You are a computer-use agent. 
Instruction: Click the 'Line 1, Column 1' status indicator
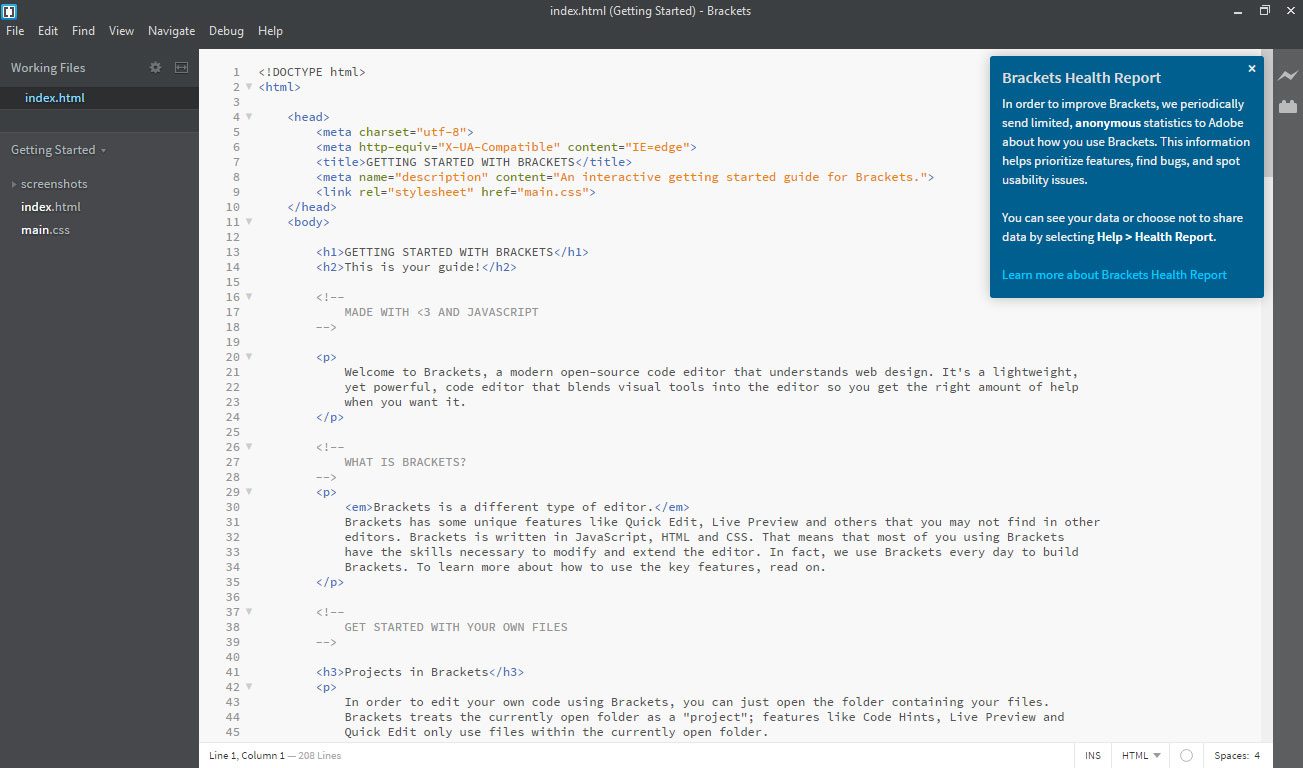pos(246,755)
